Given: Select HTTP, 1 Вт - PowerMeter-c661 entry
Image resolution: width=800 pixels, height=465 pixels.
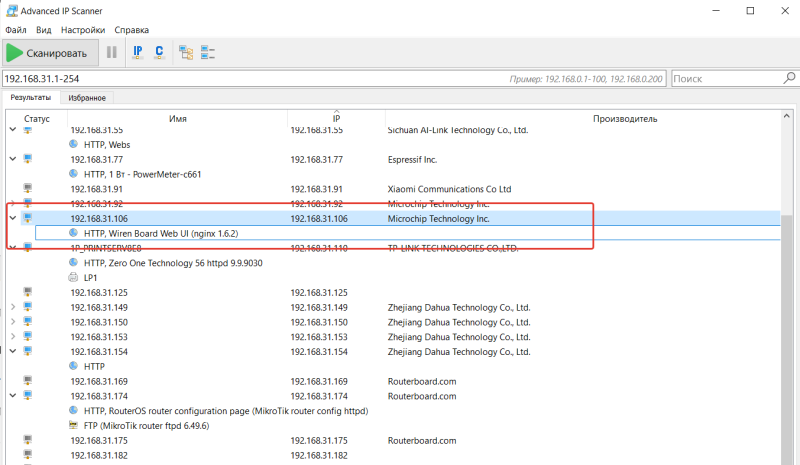Looking at the screenshot, I should (142, 174).
